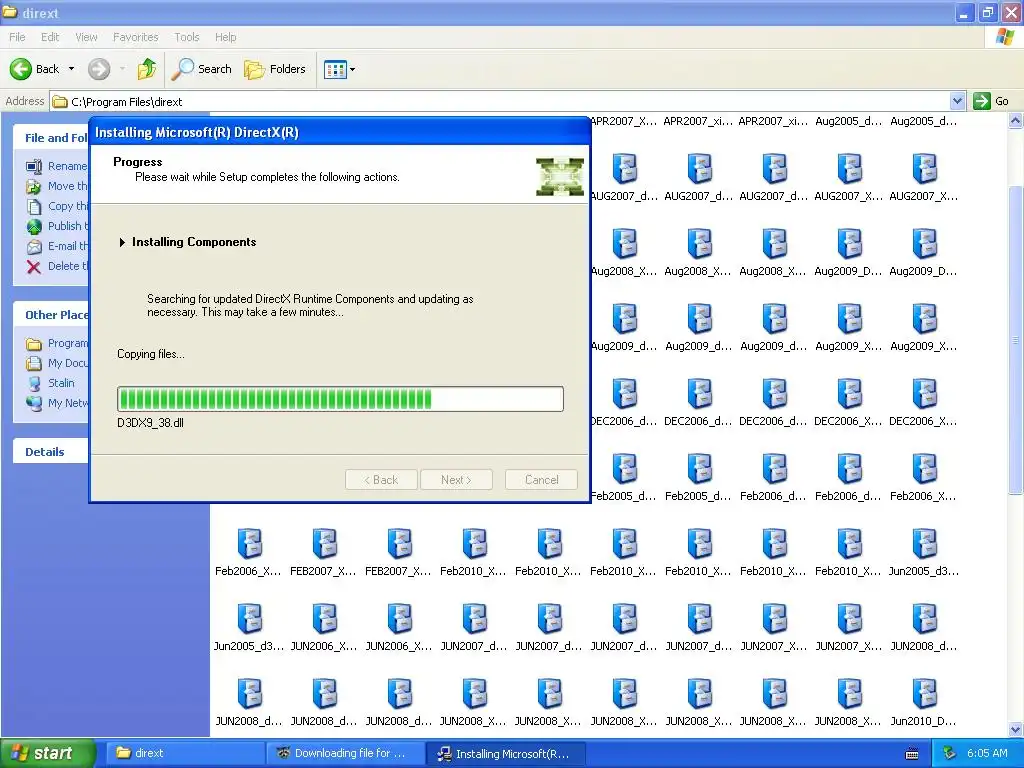Open the Favorites menu
The width and height of the screenshot is (1024, 768).
(x=136, y=37)
